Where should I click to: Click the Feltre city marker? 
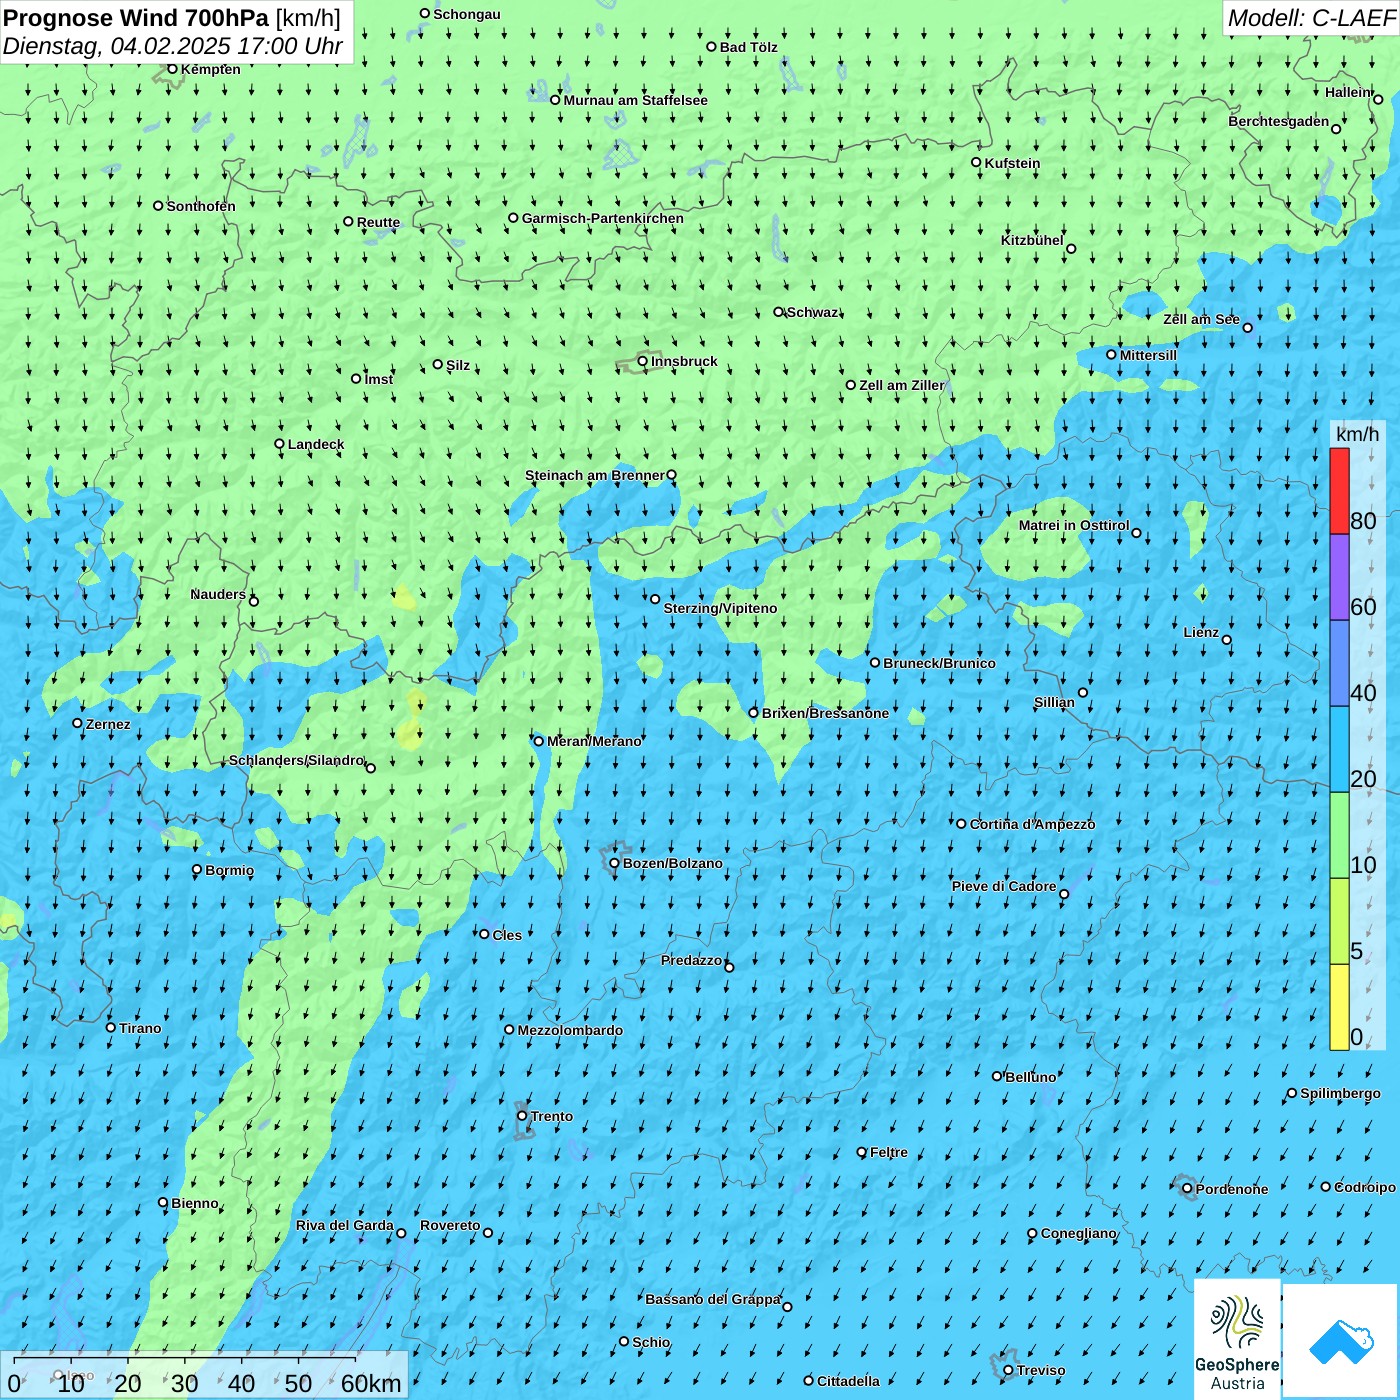click(x=862, y=1152)
